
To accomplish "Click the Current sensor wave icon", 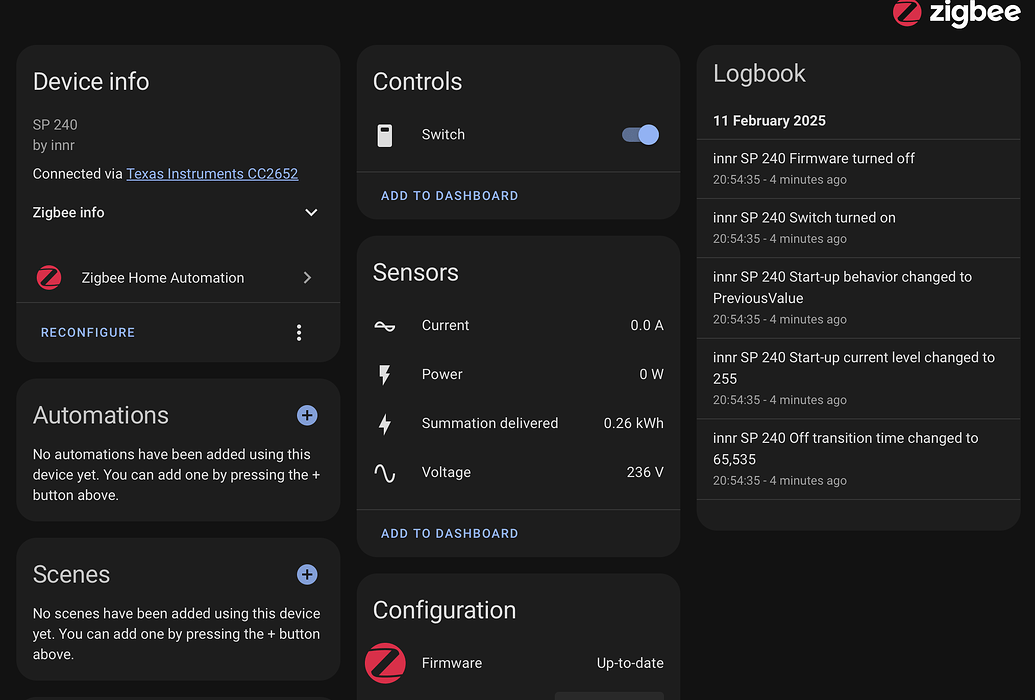I will pos(385,326).
